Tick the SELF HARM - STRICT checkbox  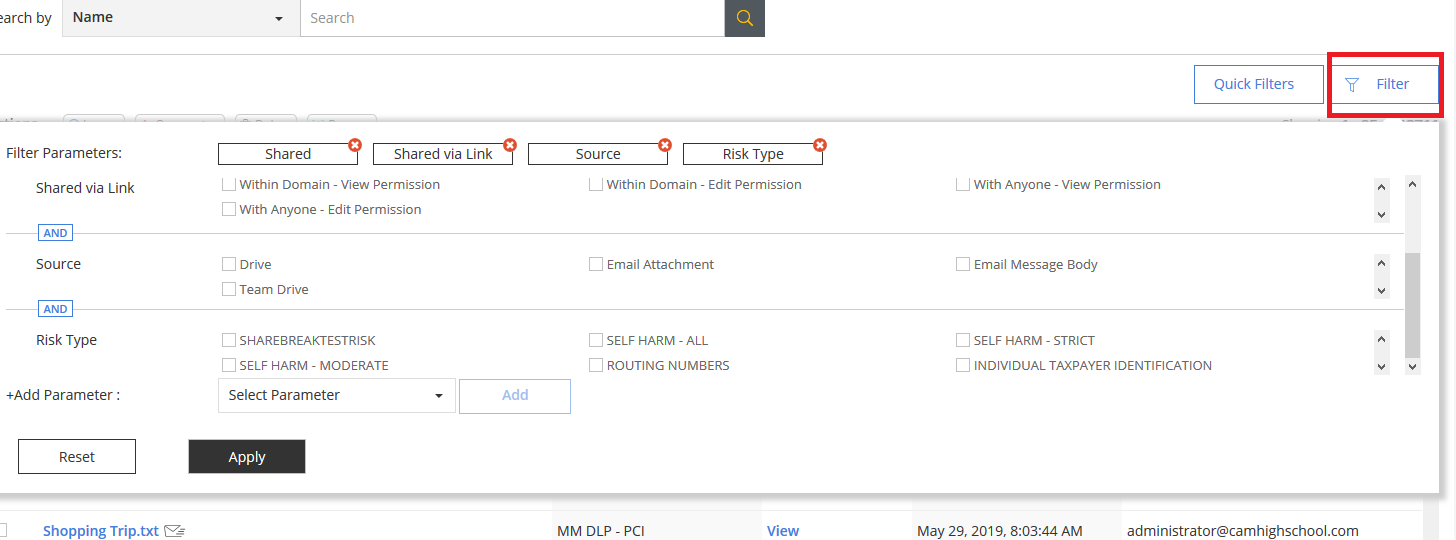pyautogui.click(x=963, y=340)
